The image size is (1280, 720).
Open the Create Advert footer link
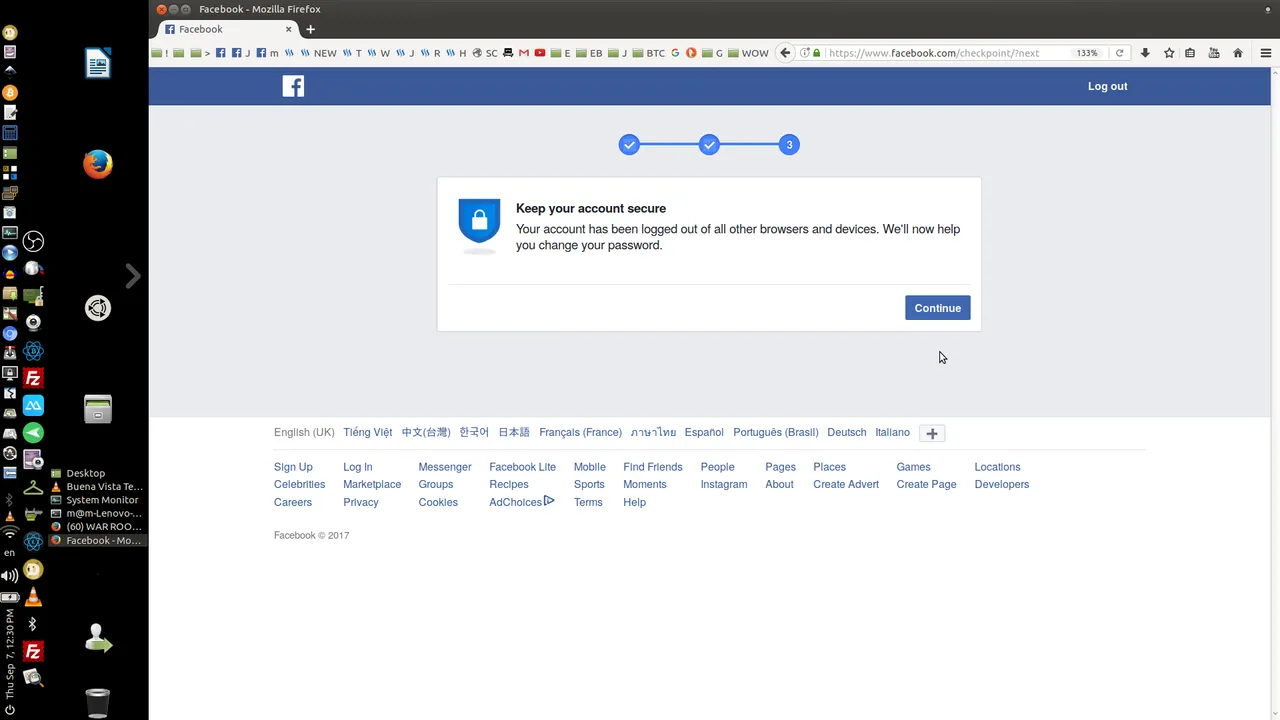(846, 484)
